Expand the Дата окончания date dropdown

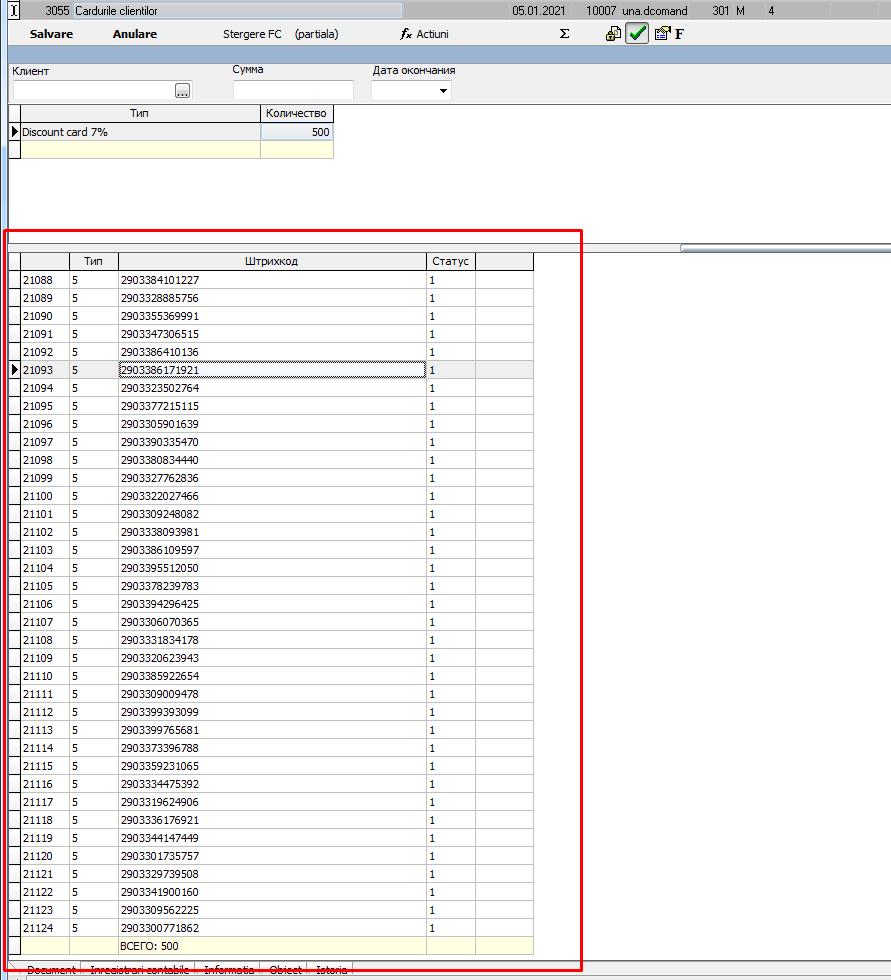pyautogui.click(x=443, y=91)
